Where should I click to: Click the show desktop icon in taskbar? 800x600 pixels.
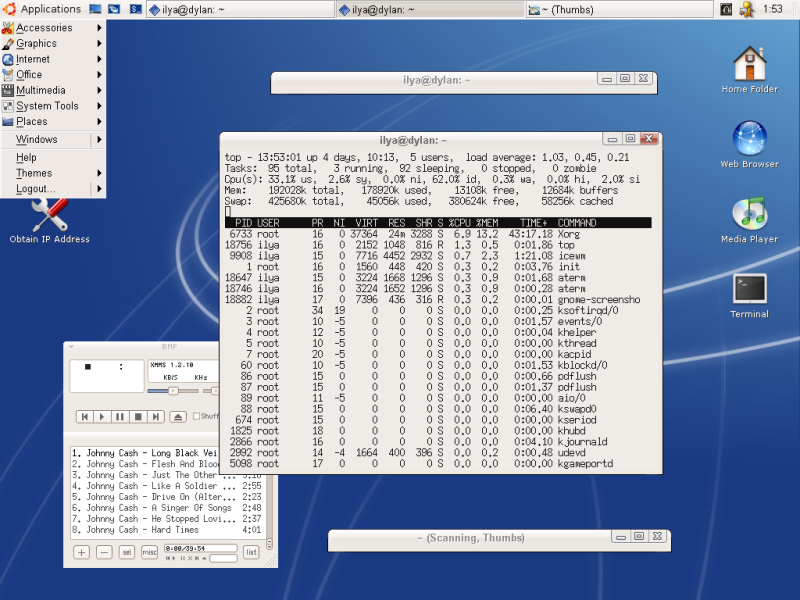tap(95, 9)
